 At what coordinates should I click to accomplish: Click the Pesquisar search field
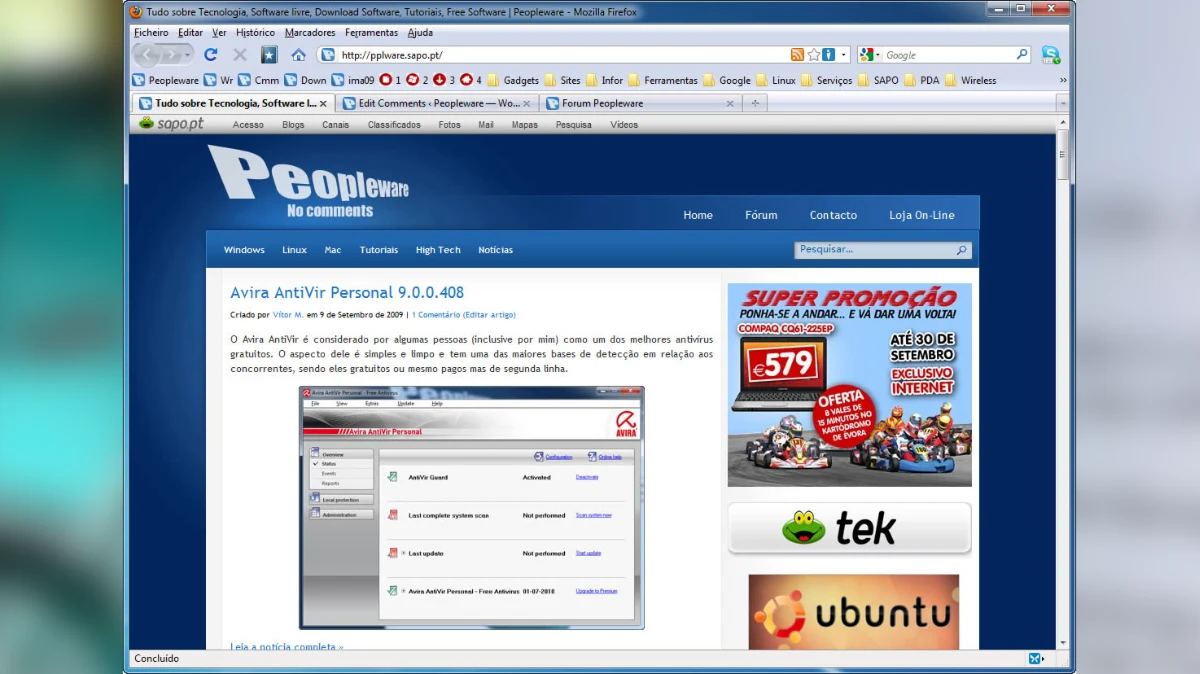pos(875,250)
